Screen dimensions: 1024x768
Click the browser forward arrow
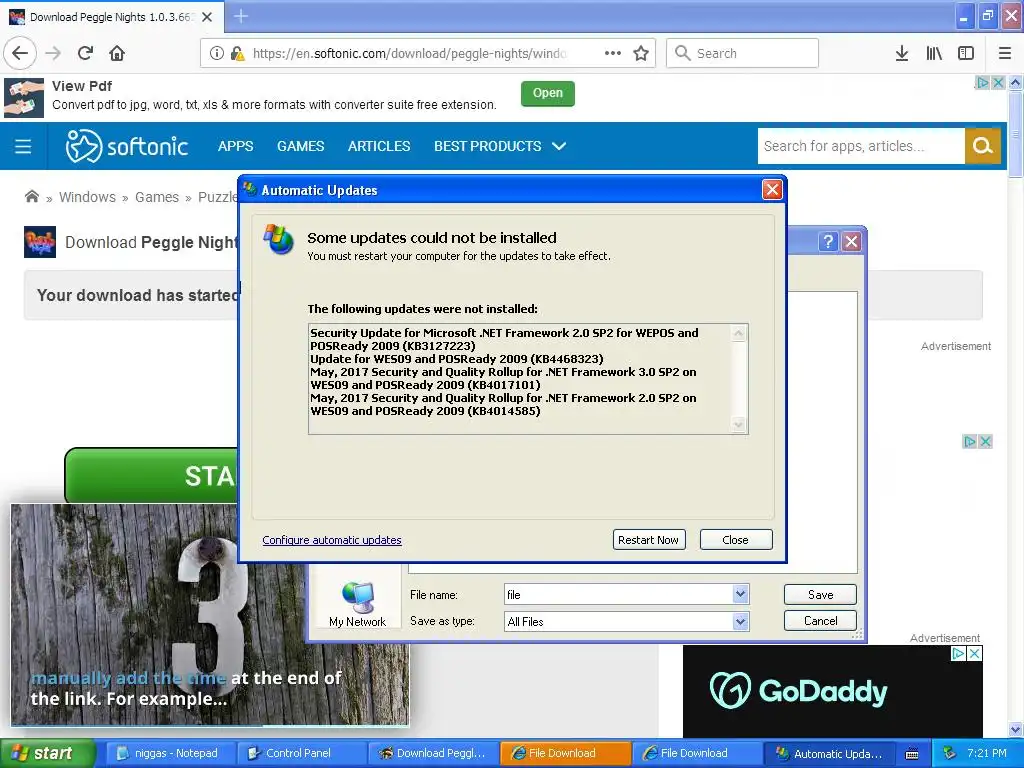click(54, 53)
